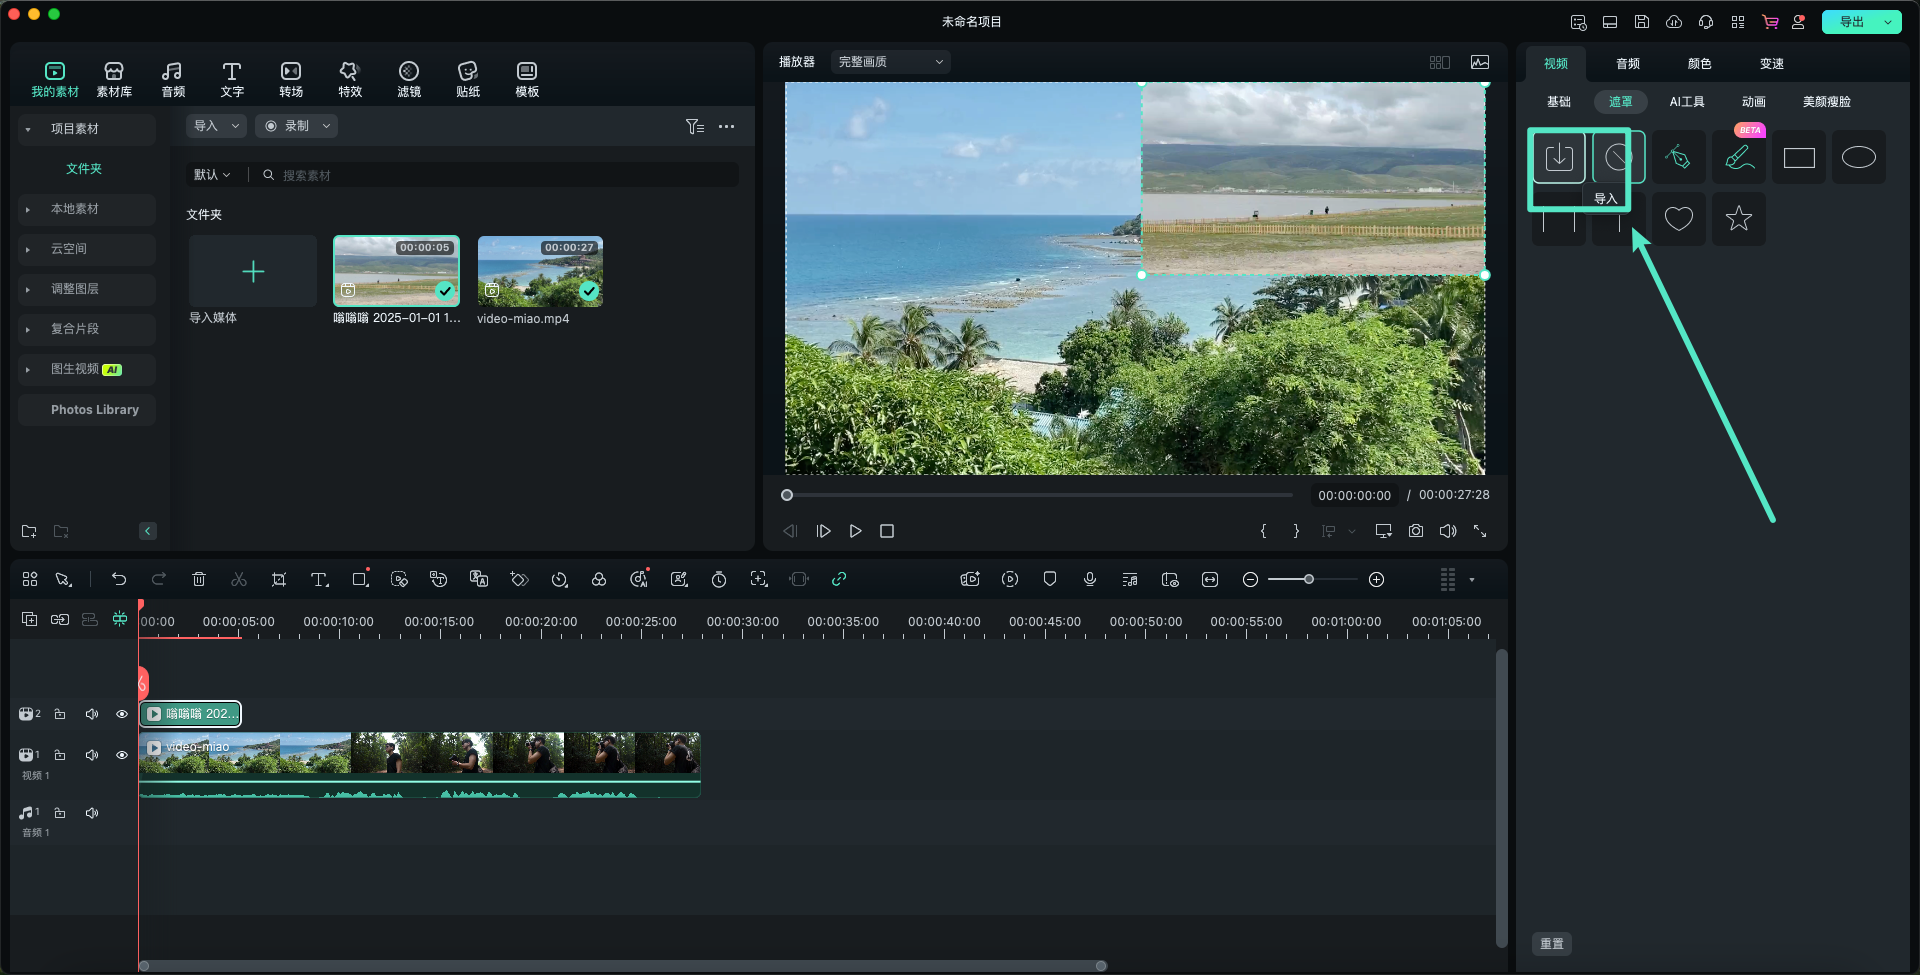
Task: Click the timeline horizontal scrollbar
Action: click(x=622, y=966)
